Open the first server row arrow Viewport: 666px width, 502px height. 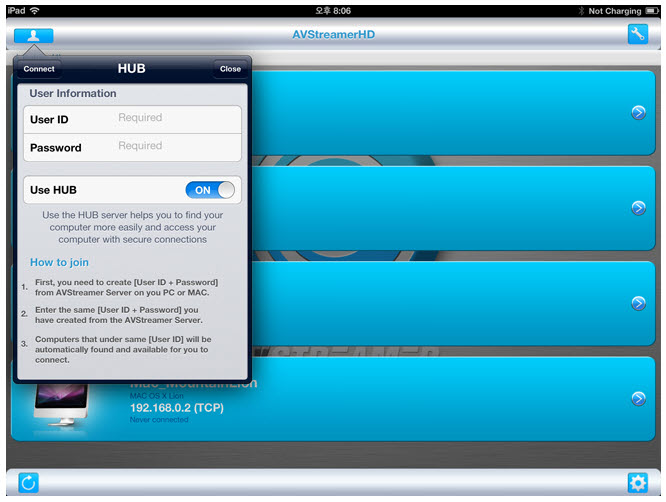638,113
